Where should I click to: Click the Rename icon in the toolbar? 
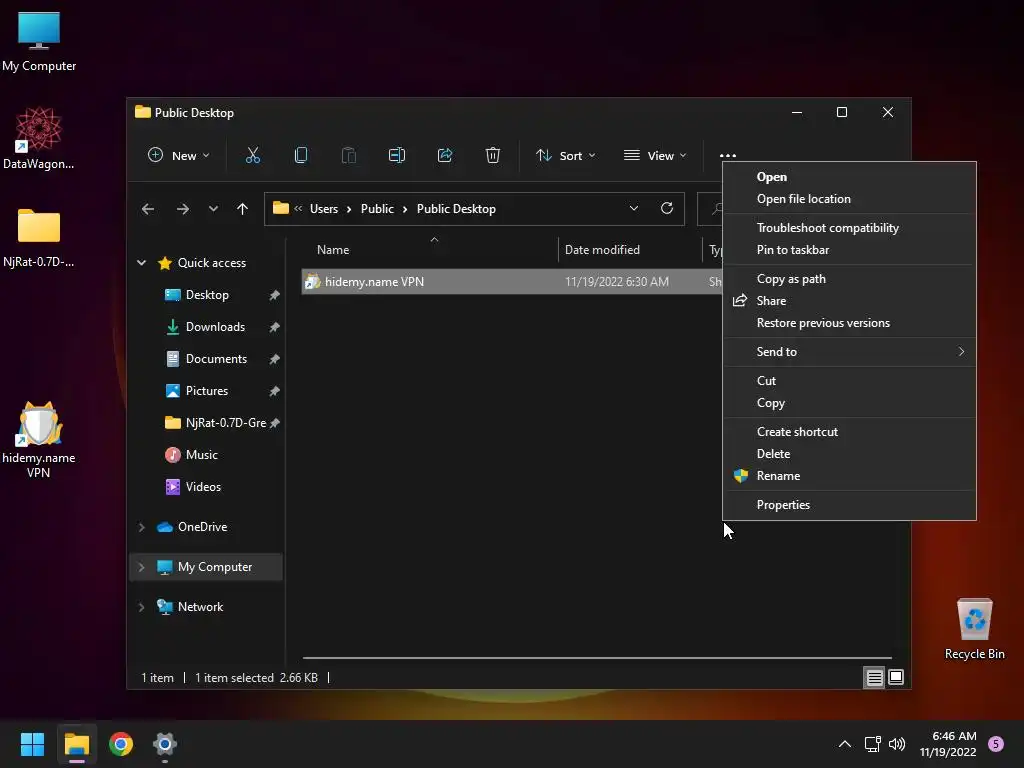(x=397, y=155)
